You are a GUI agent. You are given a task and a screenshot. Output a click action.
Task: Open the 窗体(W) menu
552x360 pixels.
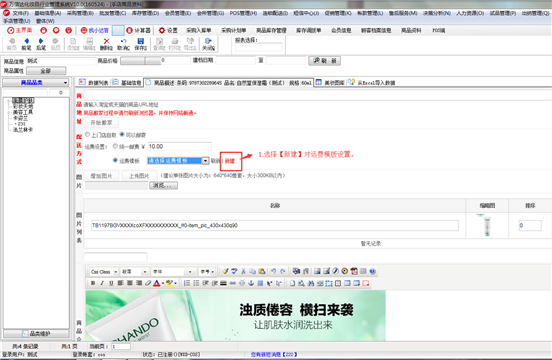click(x=45, y=21)
